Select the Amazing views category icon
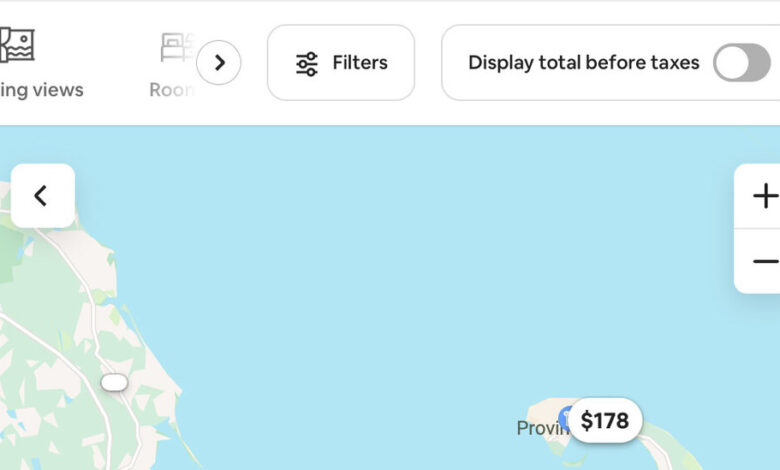The width and height of the screenshot is (780, 470). coord(16,45)
